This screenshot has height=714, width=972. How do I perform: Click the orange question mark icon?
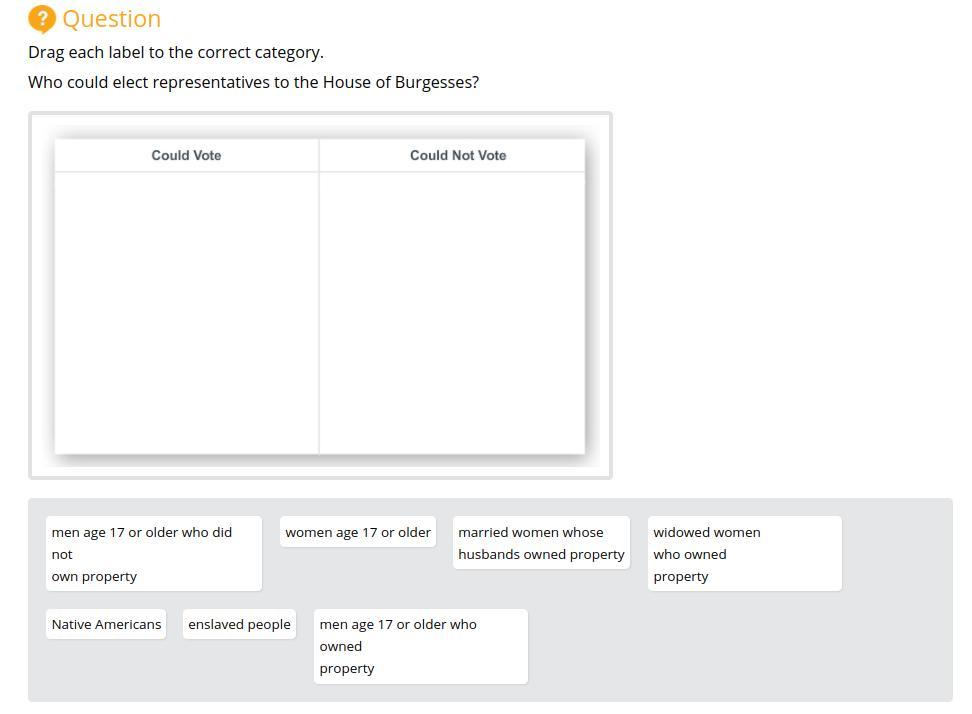pos(42,19)
